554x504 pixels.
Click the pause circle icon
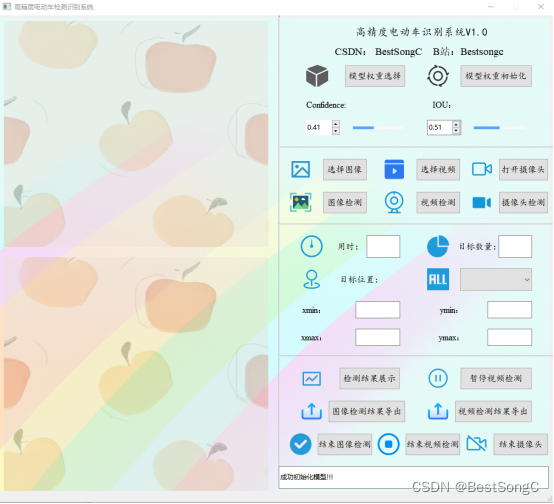click(x=438, y=379)
